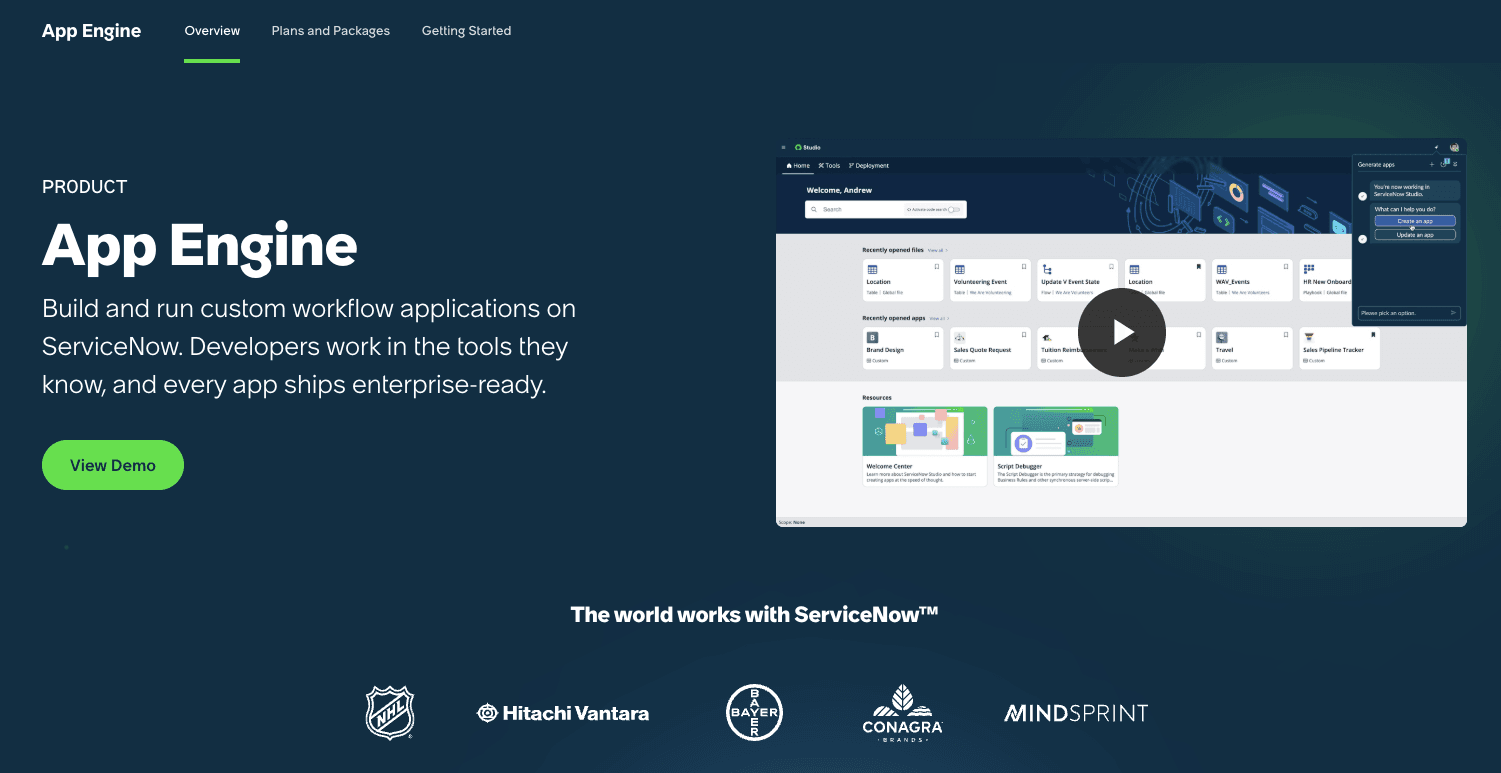Image resolution: width=1501 pixels, height=773 pixels.
Task: Click the Conagra Brands logo
Action: [903, 713]
